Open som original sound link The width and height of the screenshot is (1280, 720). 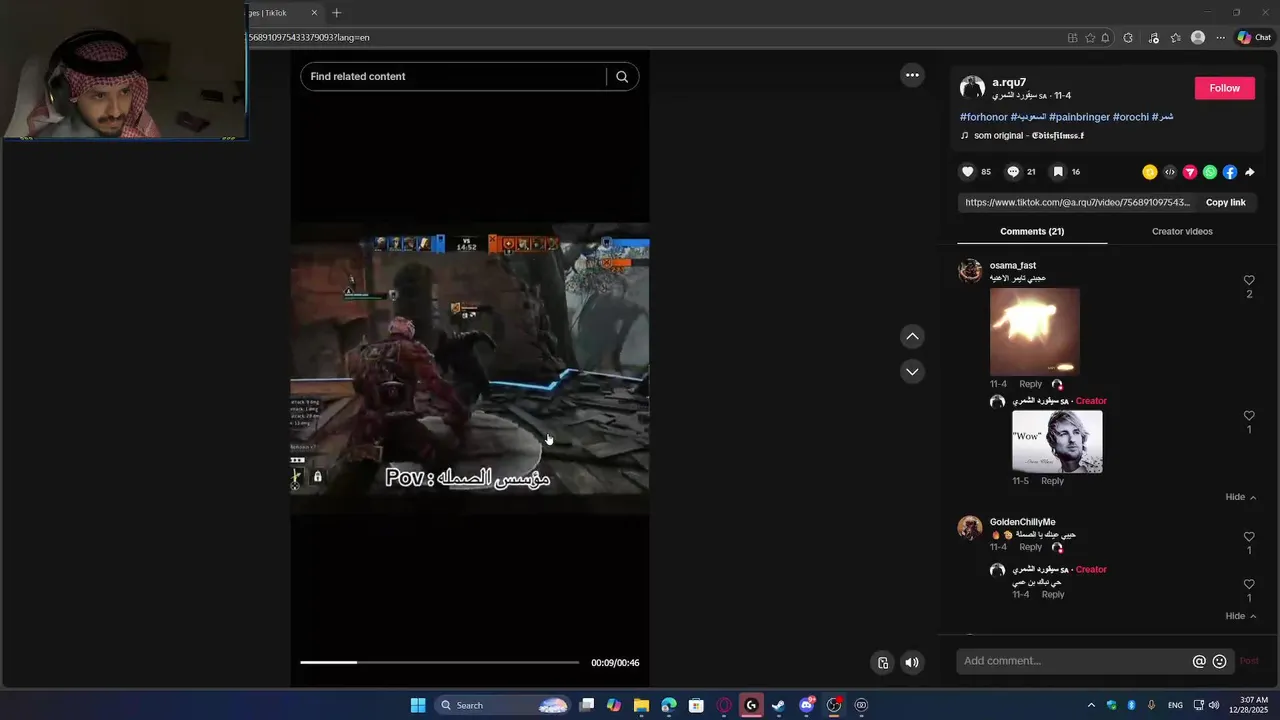click(x=1028, y=135)
